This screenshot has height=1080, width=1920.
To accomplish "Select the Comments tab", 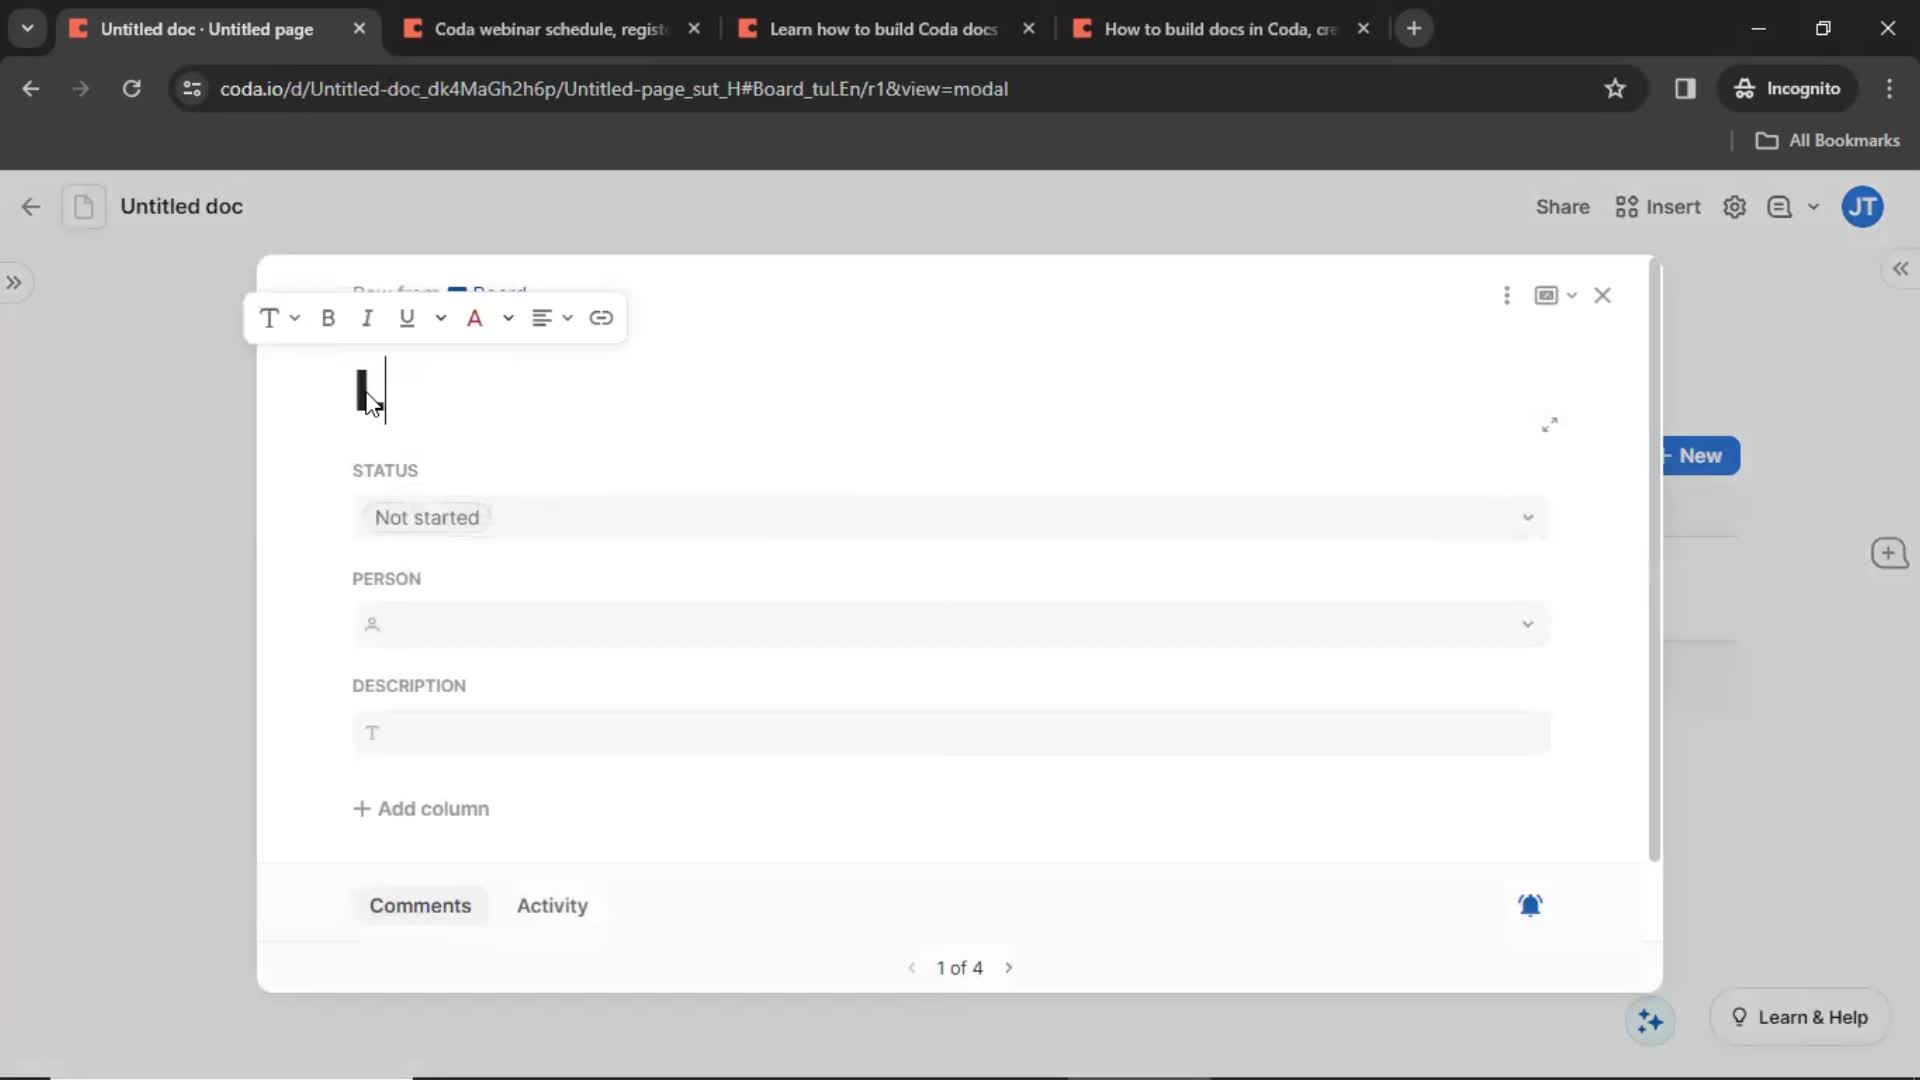I will pos(421,906).
